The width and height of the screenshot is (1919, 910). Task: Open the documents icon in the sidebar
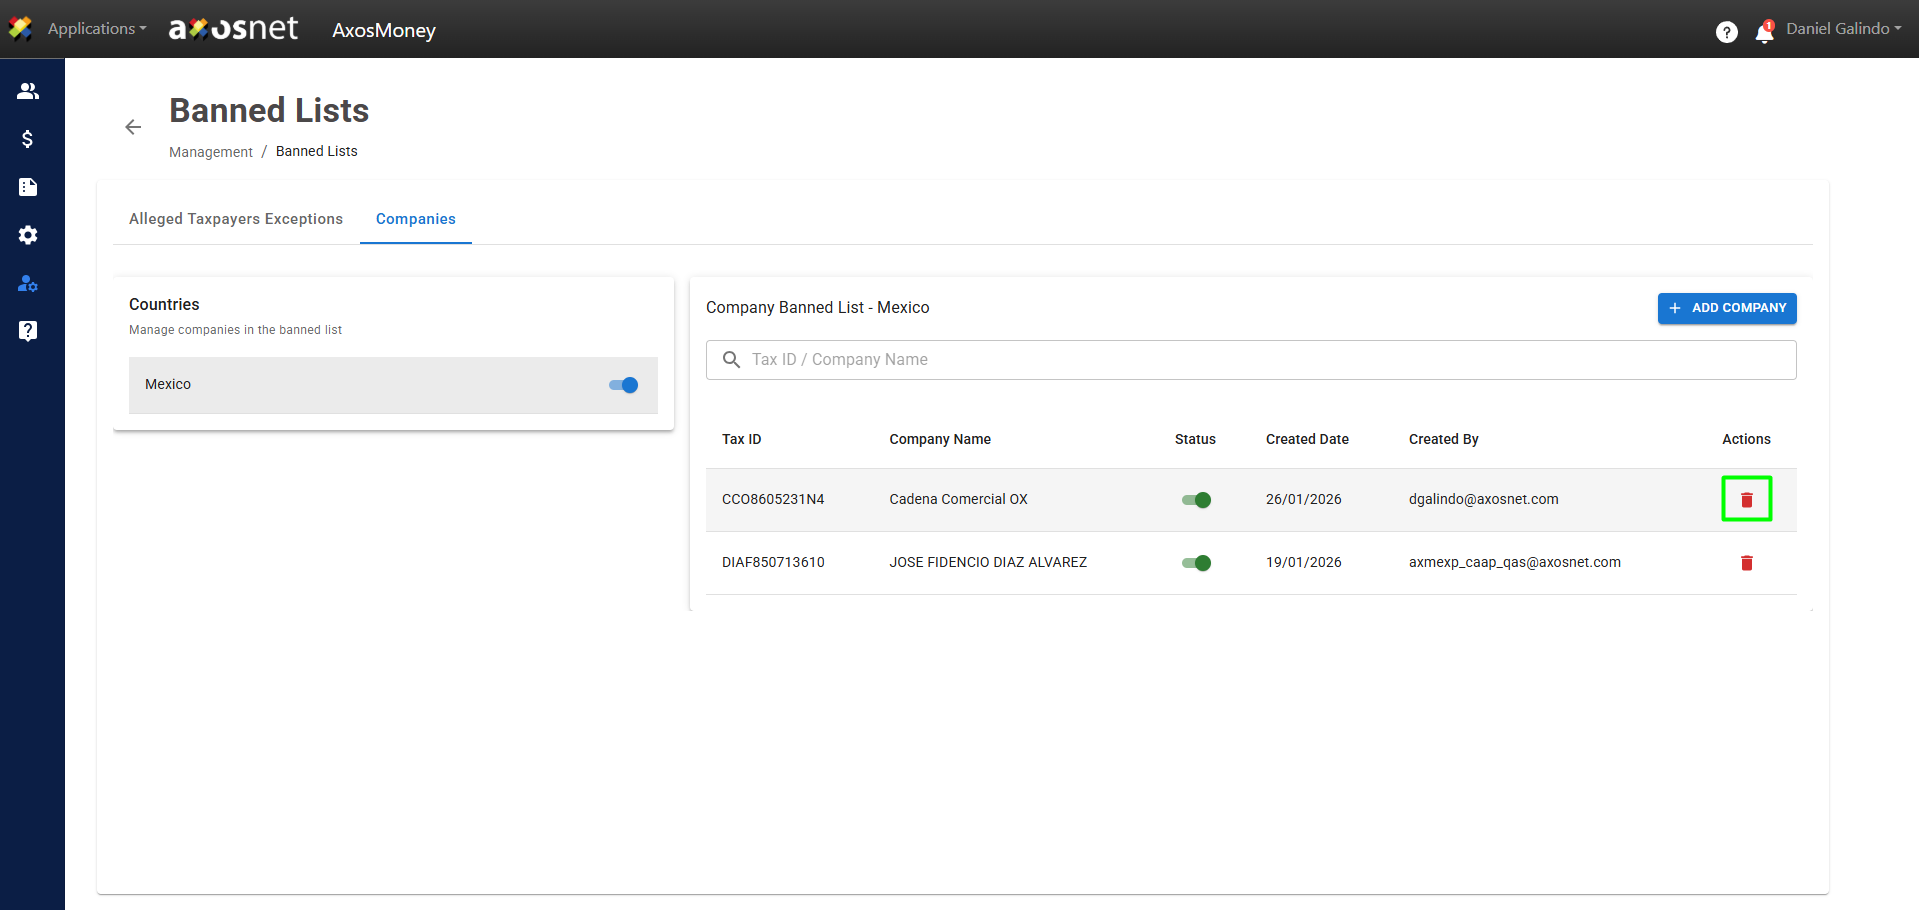[x=28, y=187]
